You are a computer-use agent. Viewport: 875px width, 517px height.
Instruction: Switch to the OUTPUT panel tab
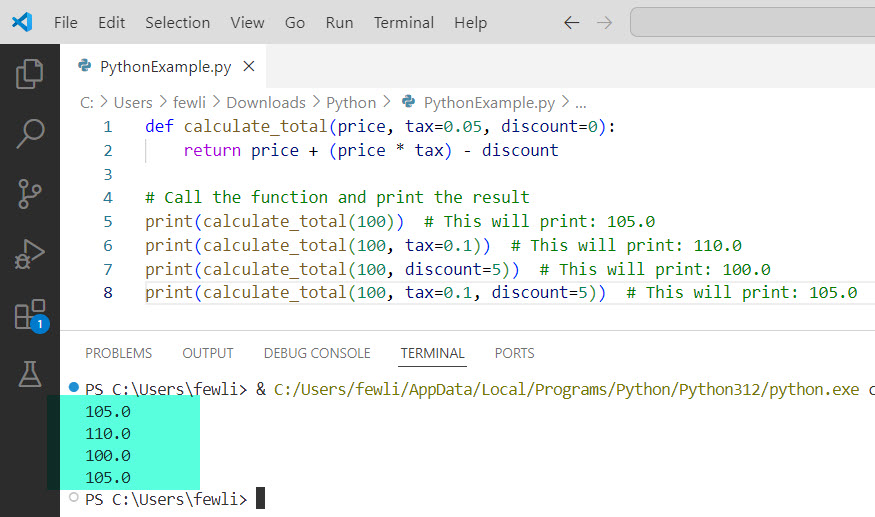click(208, 353)
